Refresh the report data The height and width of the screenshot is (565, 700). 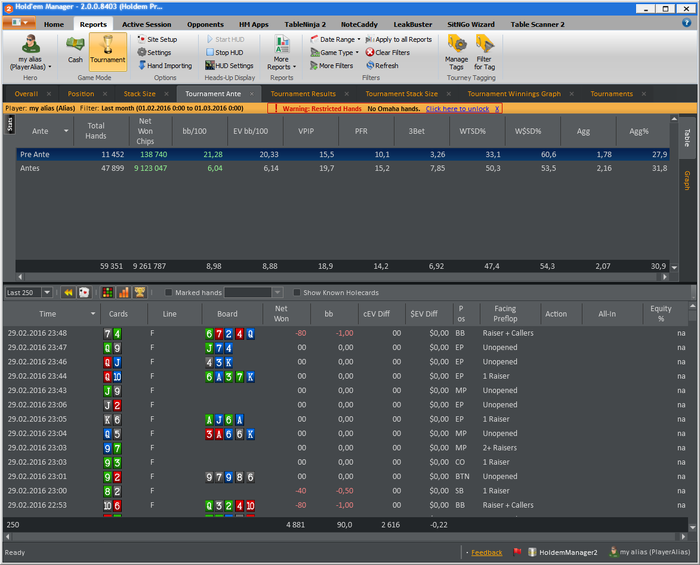[382, 66]
